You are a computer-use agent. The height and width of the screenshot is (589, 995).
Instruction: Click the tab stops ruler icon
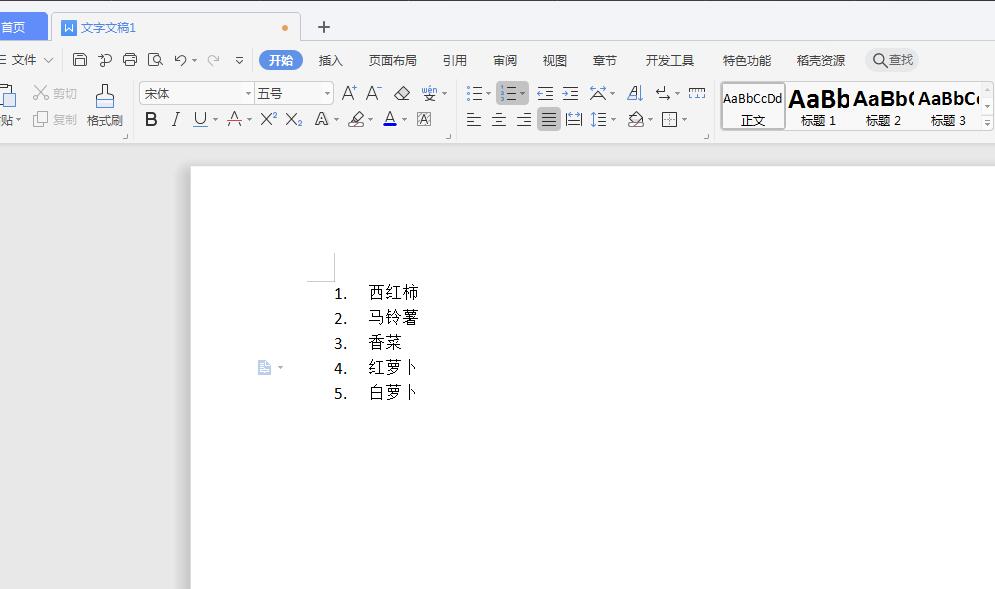[697, 93]
